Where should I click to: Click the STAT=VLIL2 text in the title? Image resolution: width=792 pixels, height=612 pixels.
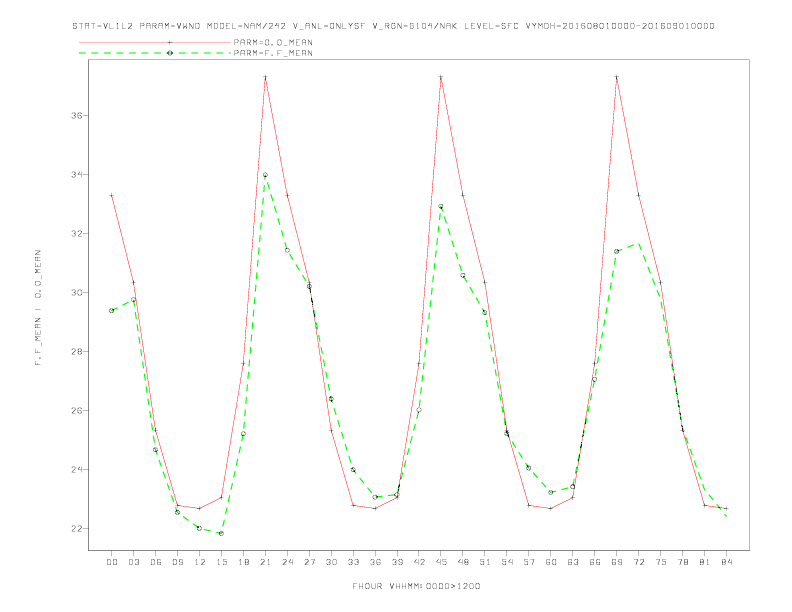(x=103, y=26)
